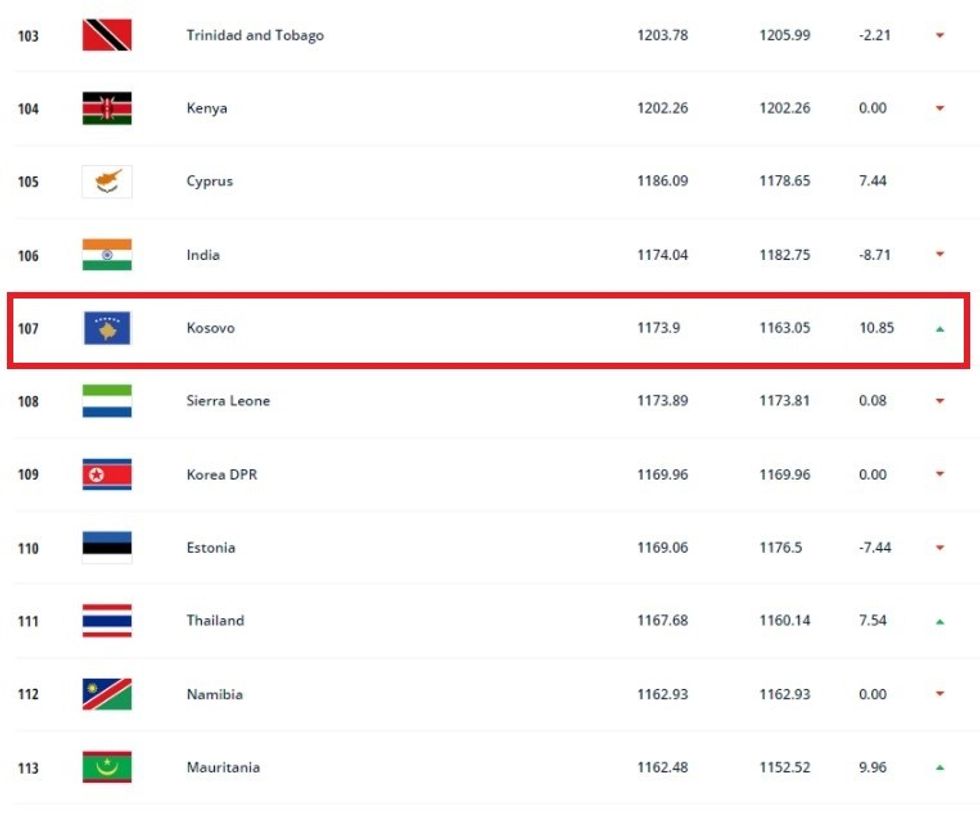
Task: Click the Estonia flag icon
Action: tap(107, 547)
